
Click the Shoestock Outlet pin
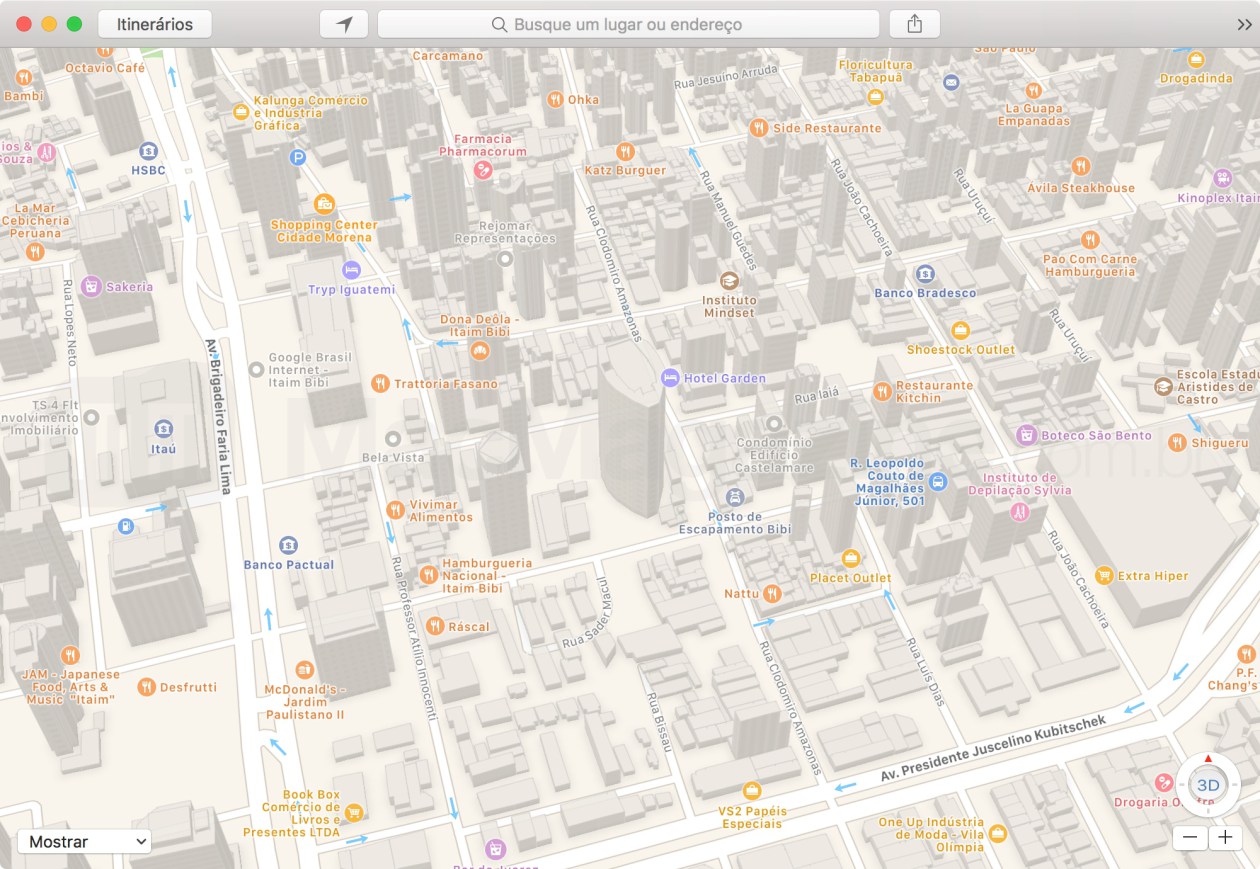click(961, 330)
